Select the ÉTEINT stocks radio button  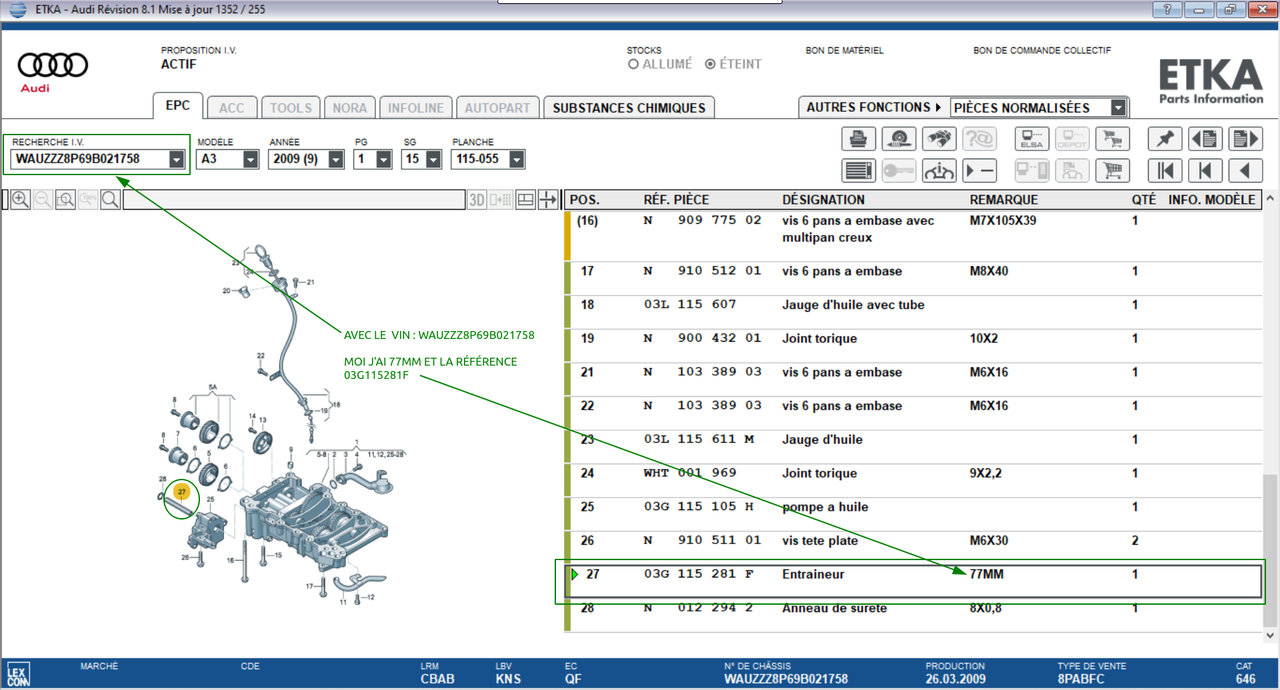(x=710, y=64)
